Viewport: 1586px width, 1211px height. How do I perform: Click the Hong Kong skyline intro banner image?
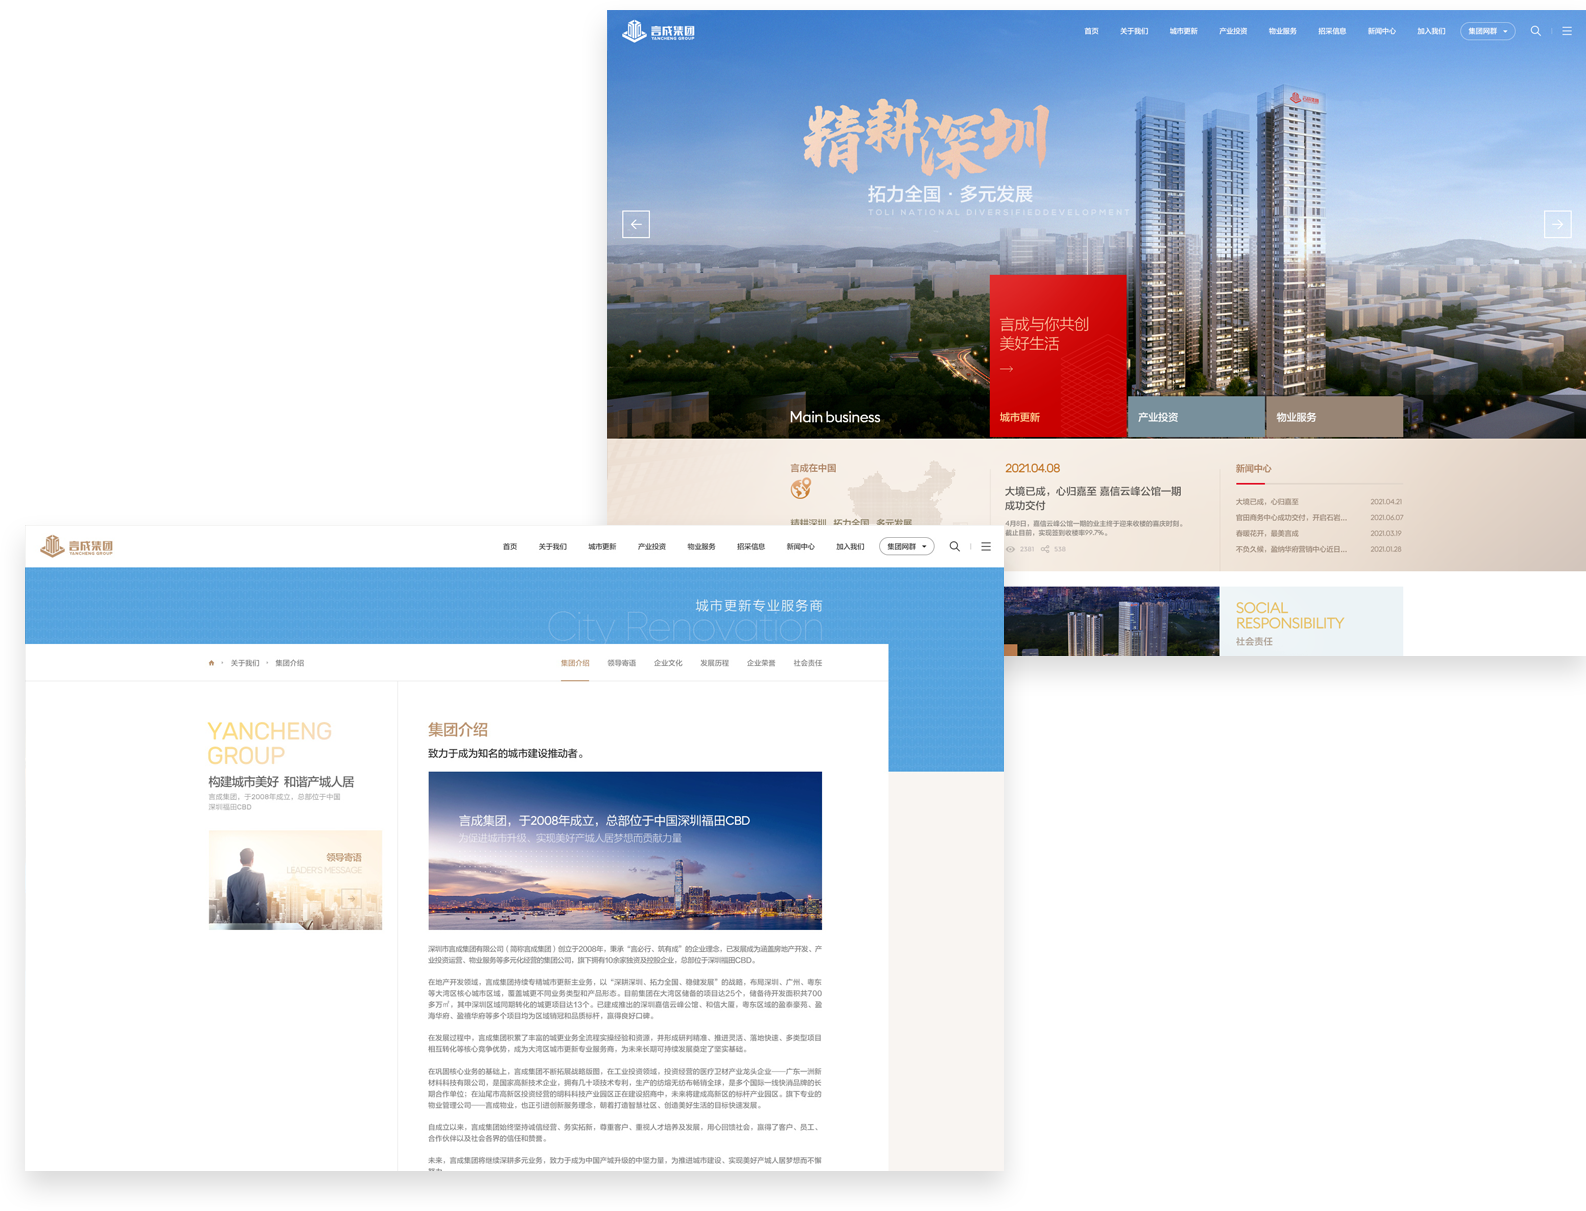(x=625, y=850)
